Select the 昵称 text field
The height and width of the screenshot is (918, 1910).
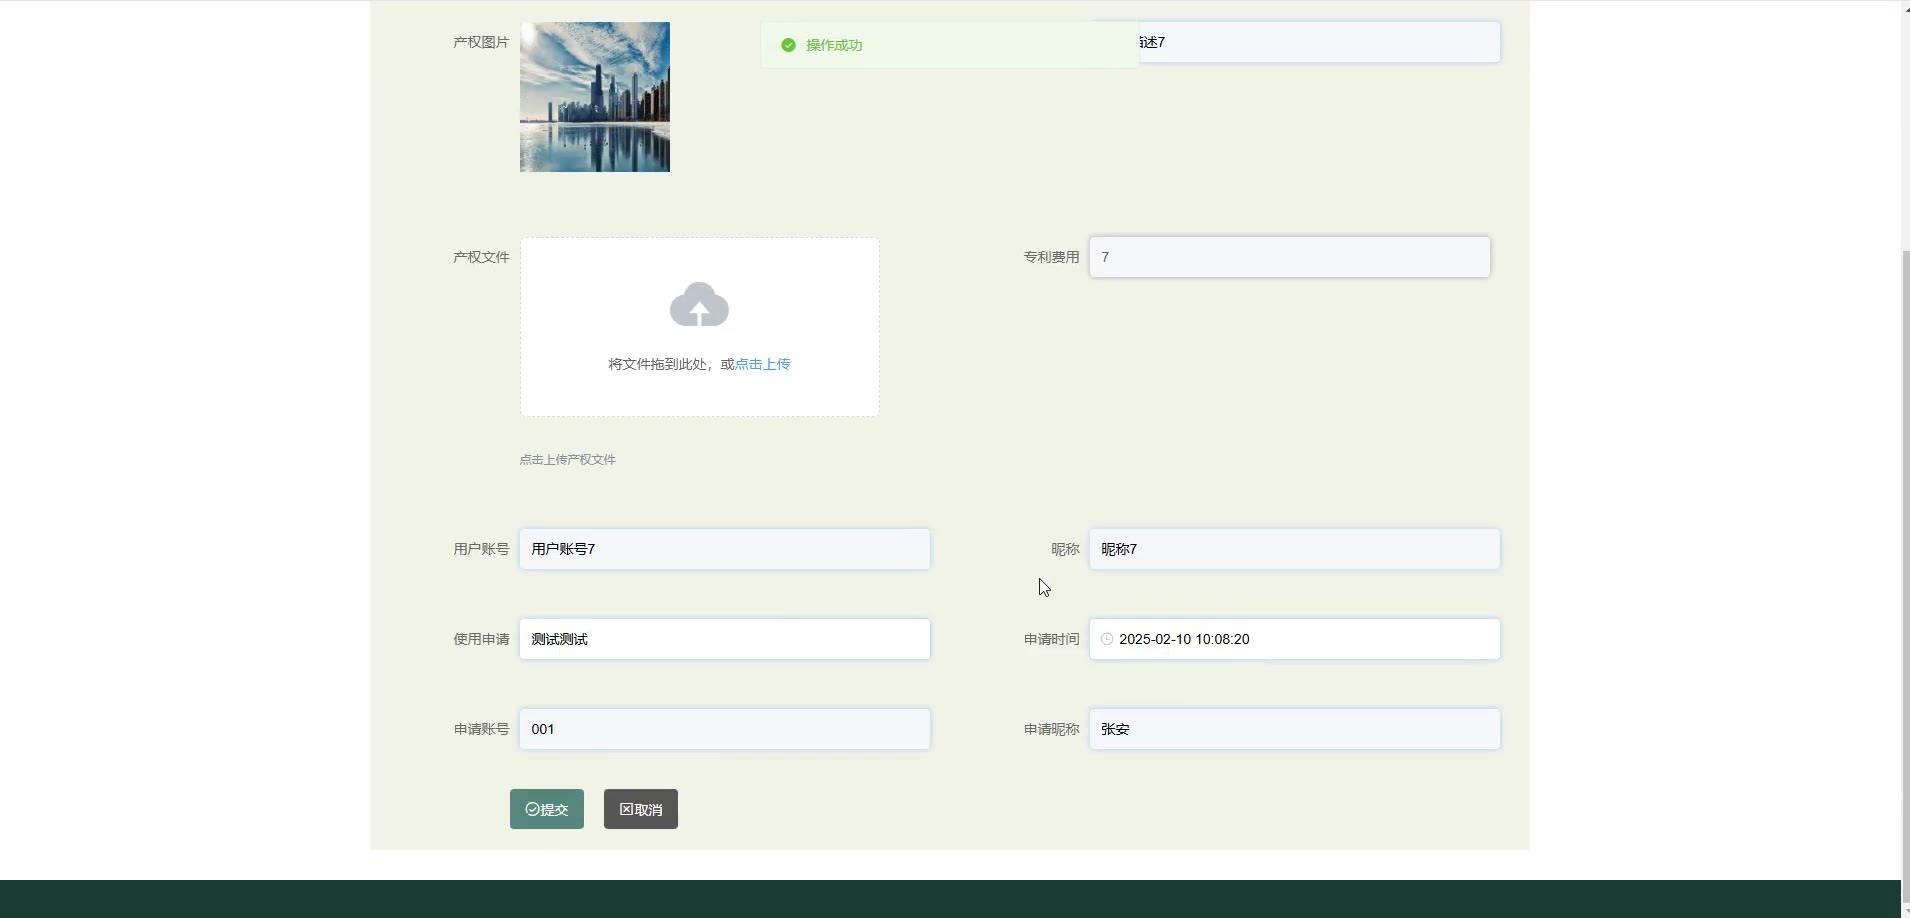pyautogui.click(x=1294, y=549)
